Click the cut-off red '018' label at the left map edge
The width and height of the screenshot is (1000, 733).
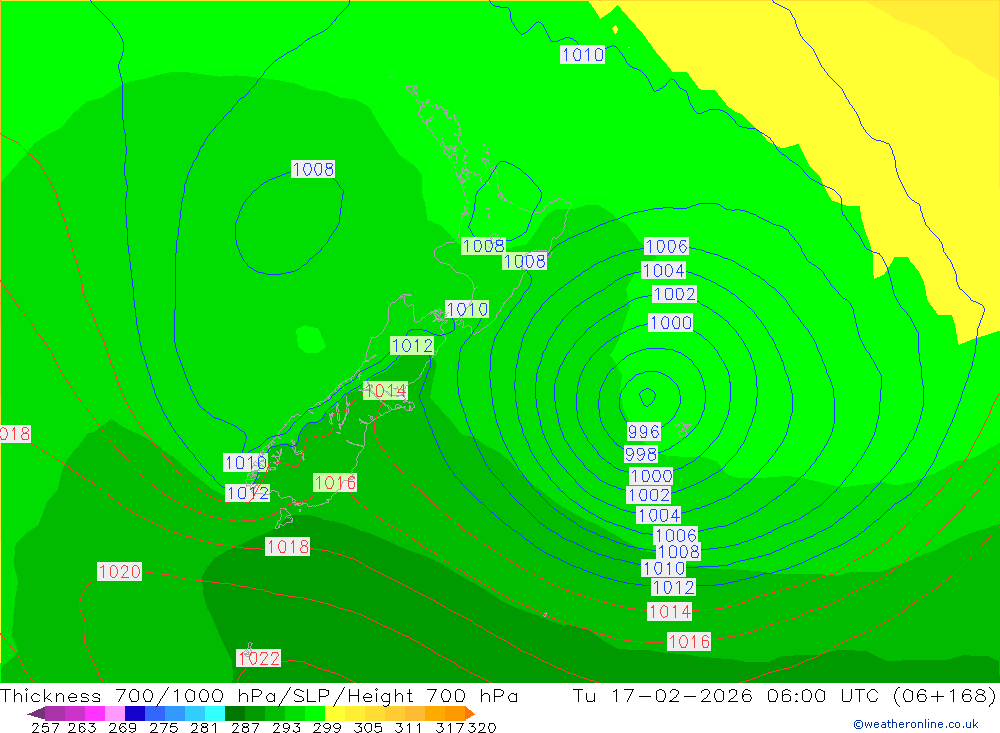point(15,434)
